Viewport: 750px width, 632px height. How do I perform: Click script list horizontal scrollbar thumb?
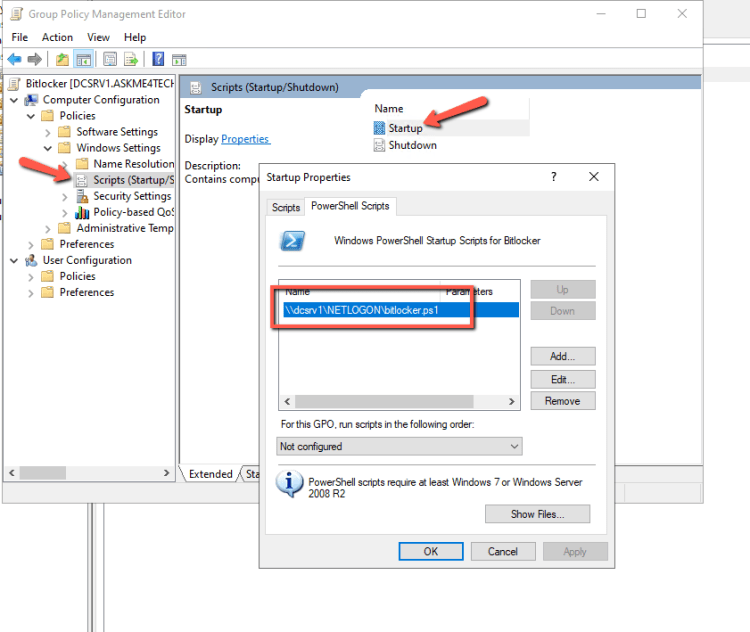[384, 401]
